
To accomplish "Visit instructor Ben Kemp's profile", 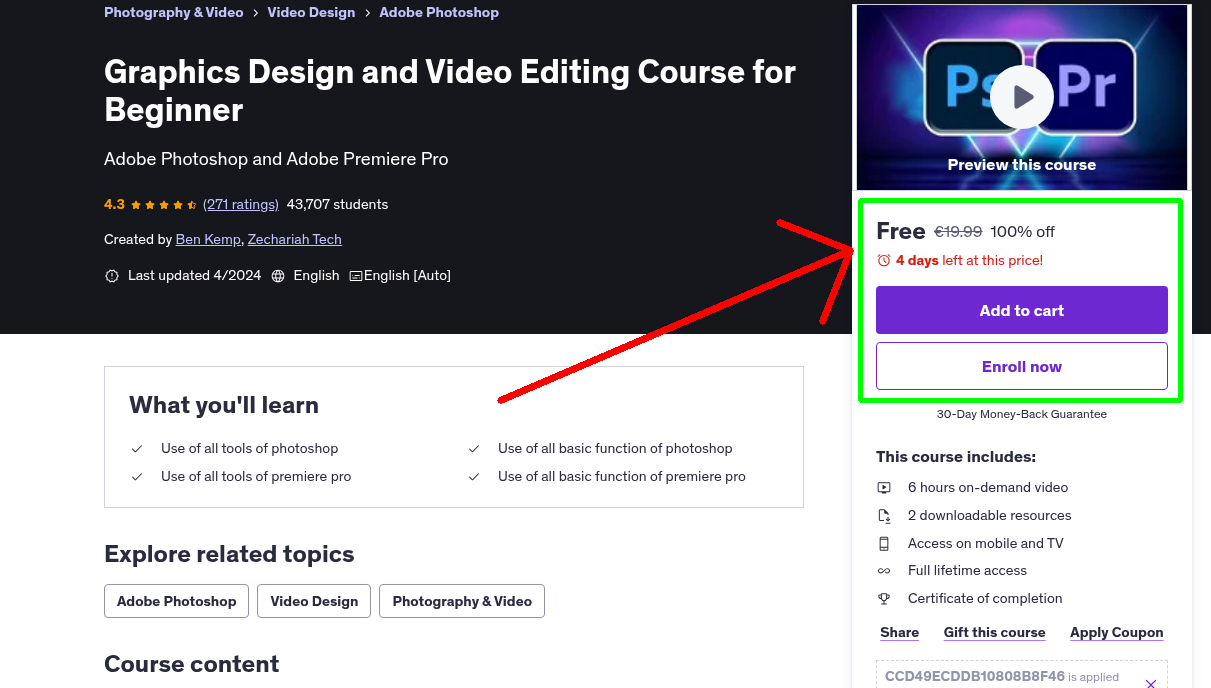I will (x=208, y=239).
